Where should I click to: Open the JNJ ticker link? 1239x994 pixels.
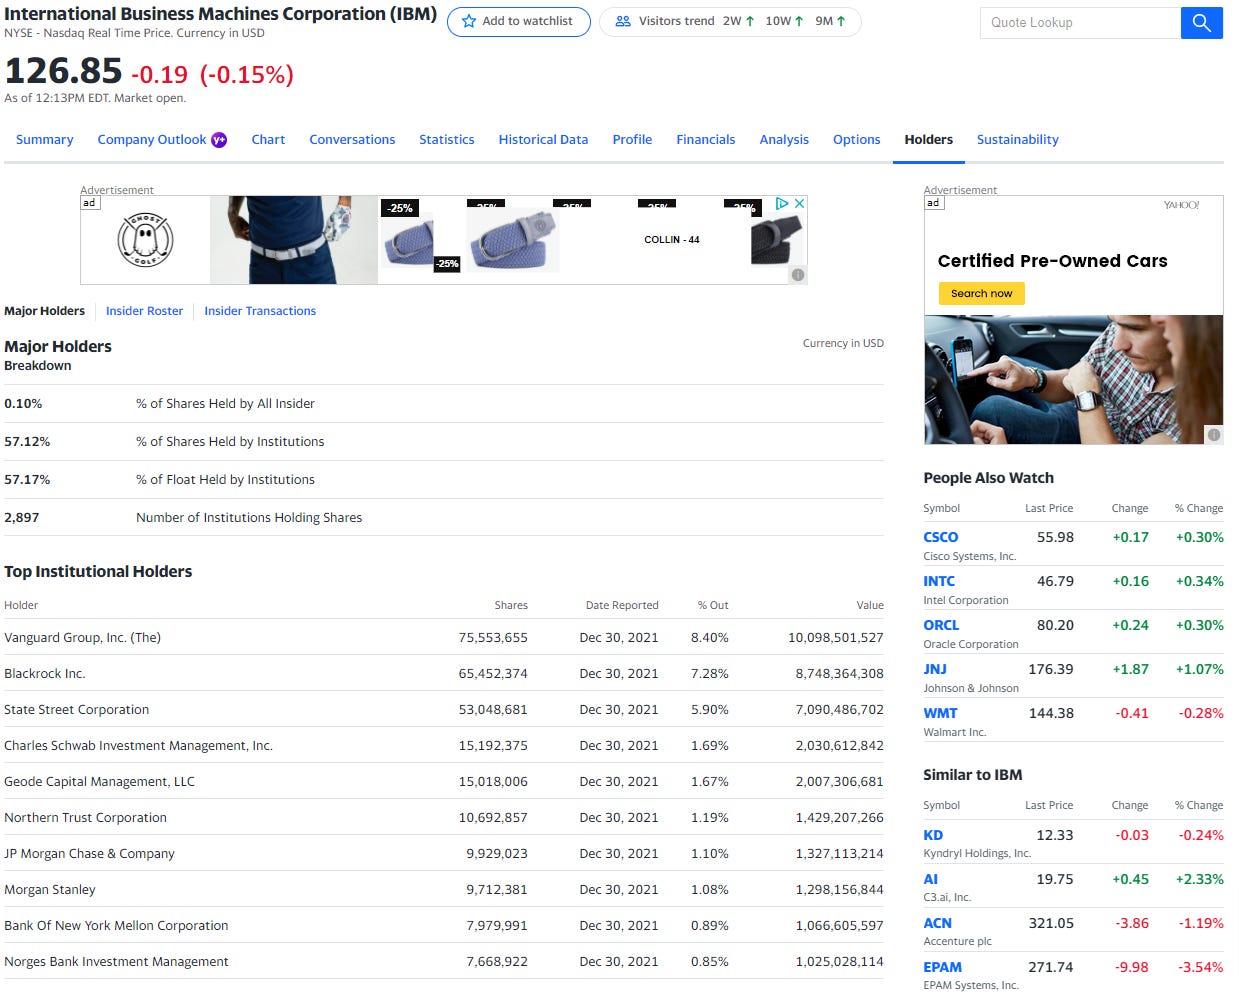[935, 669]
